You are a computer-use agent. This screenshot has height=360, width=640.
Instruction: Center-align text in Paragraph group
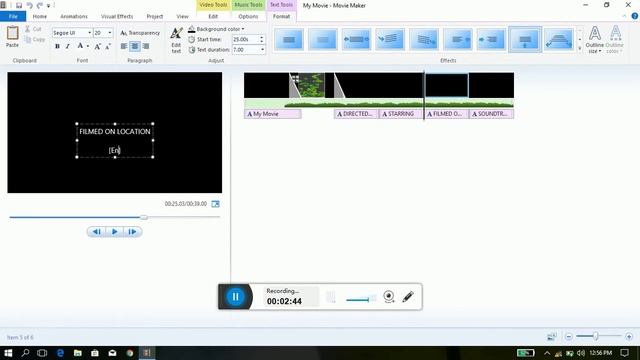tap(135, 46)
